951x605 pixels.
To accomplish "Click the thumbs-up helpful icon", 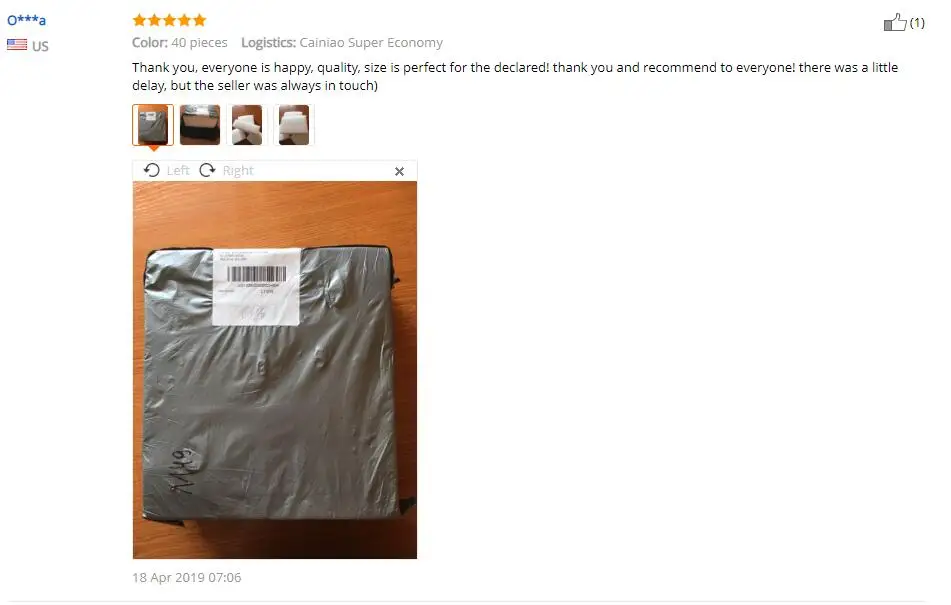I will 895,22.
